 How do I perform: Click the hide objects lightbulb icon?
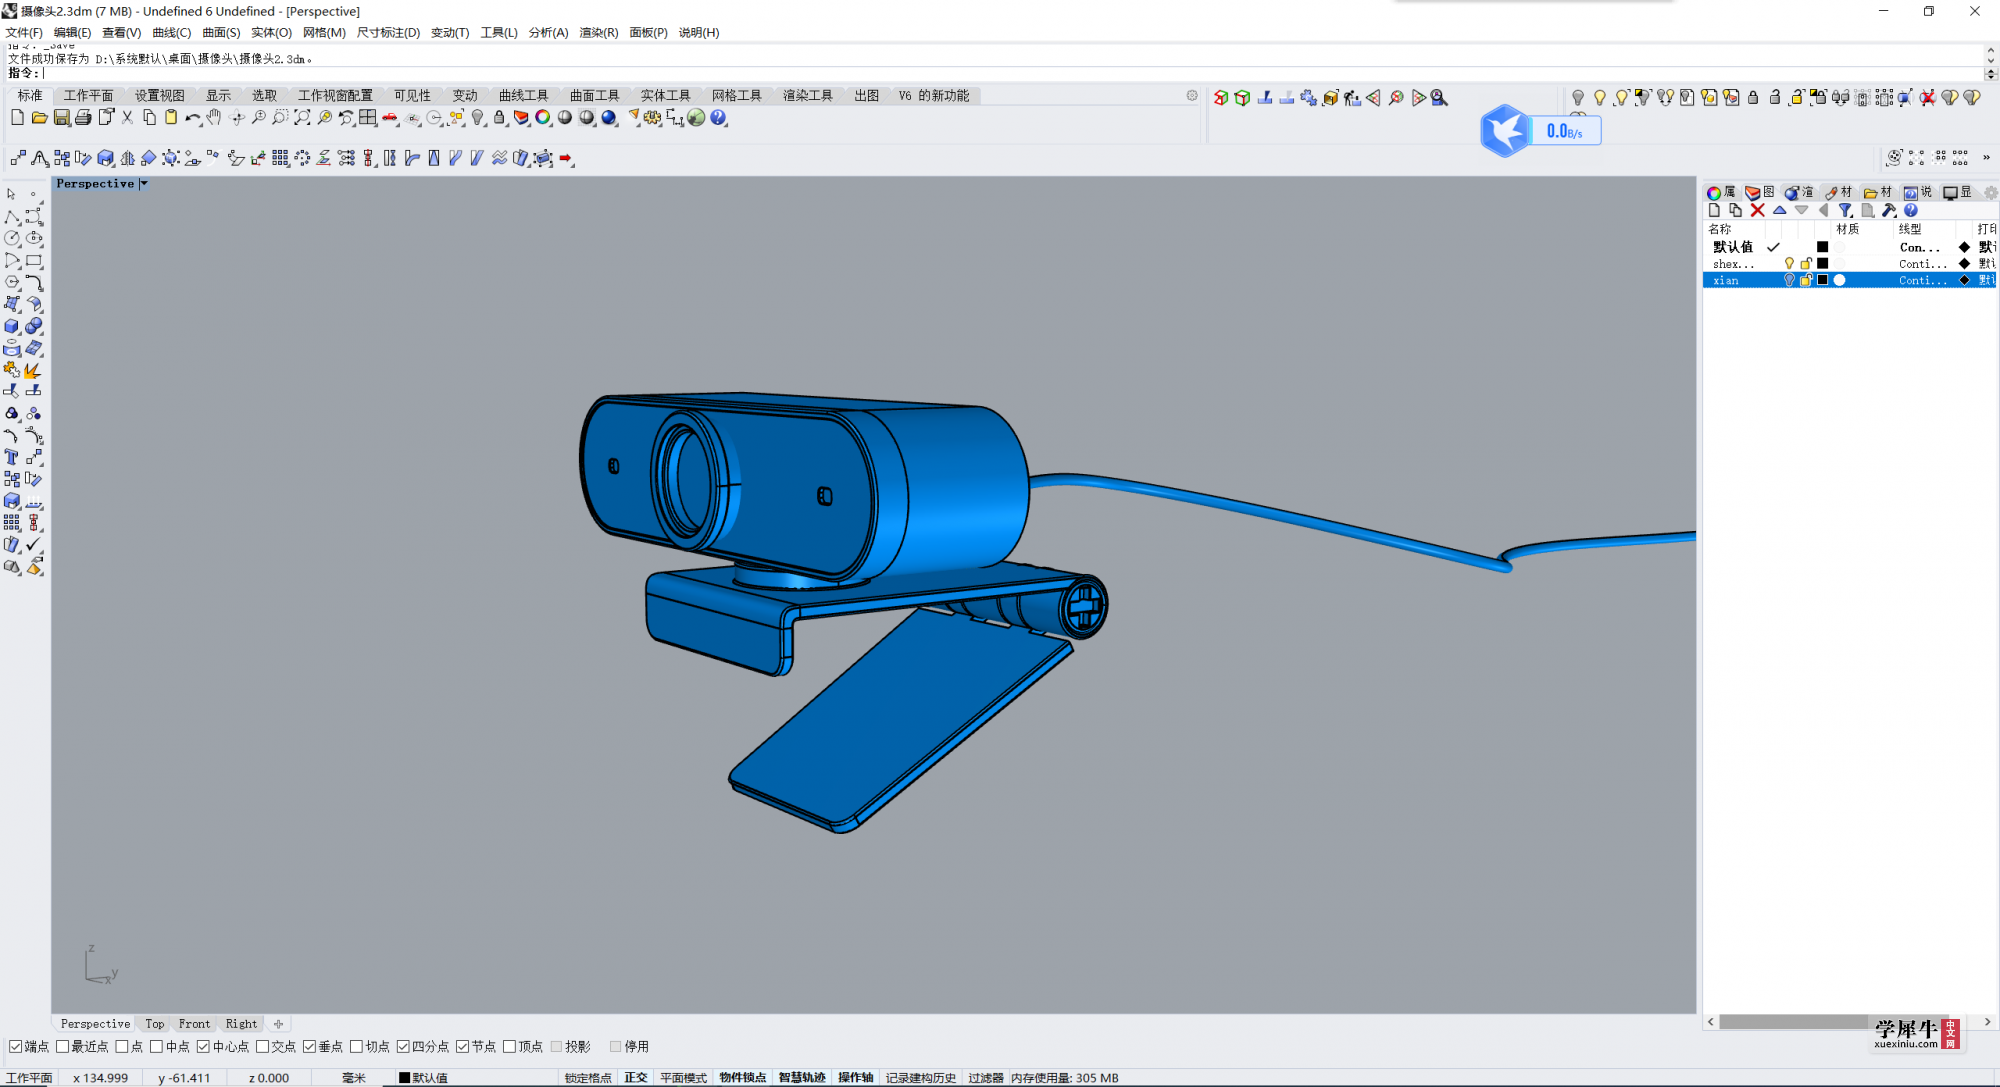pyautogui.click(x=1577, y=97)
